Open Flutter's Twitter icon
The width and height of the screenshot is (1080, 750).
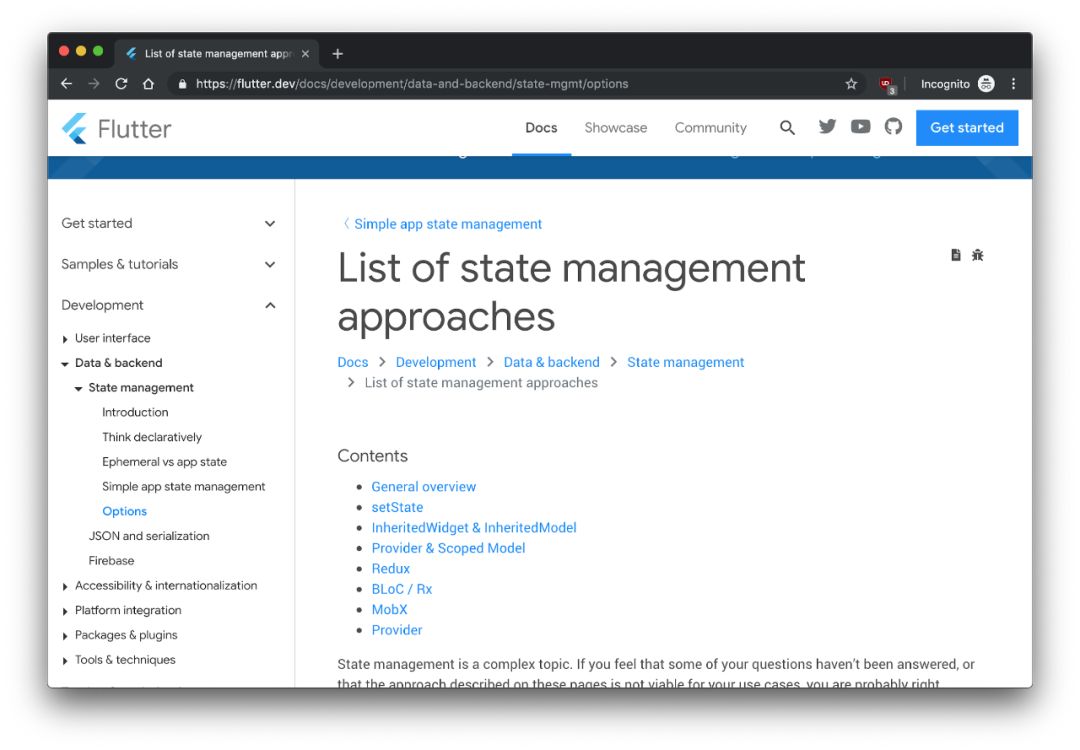click(827, 127)
